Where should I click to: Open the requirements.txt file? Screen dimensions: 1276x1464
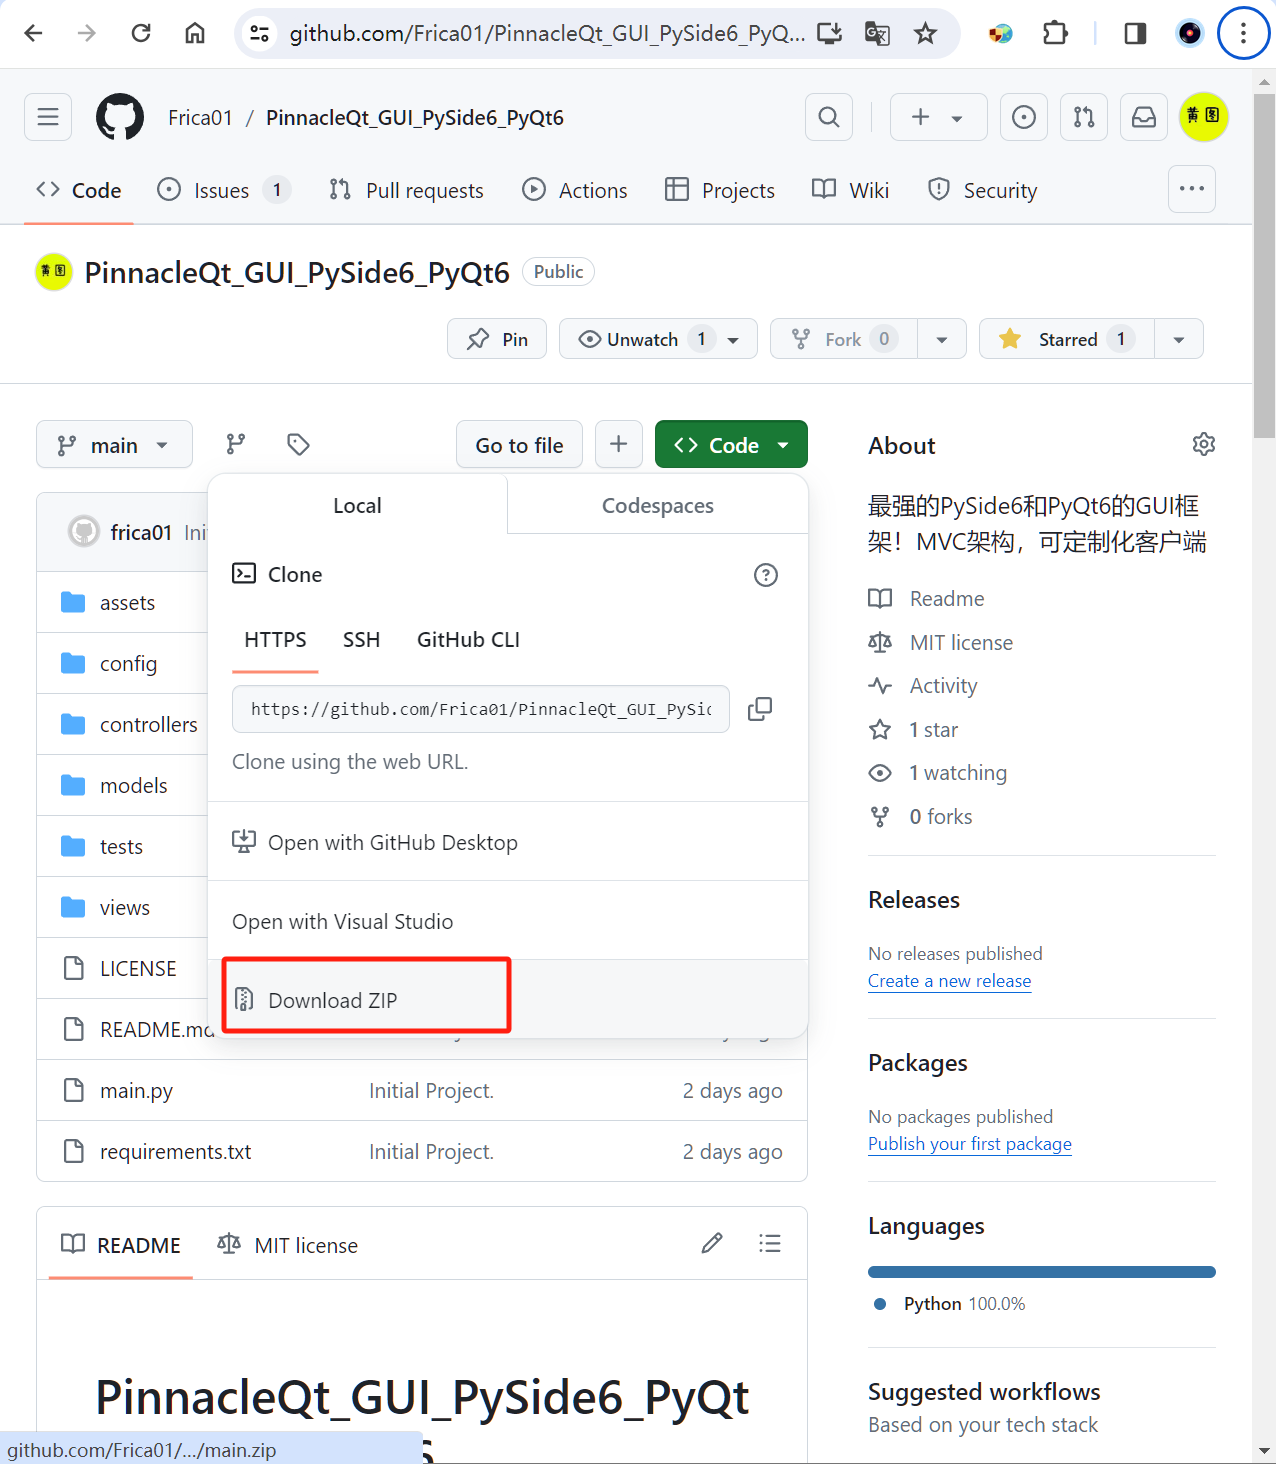click(175, 1151)
